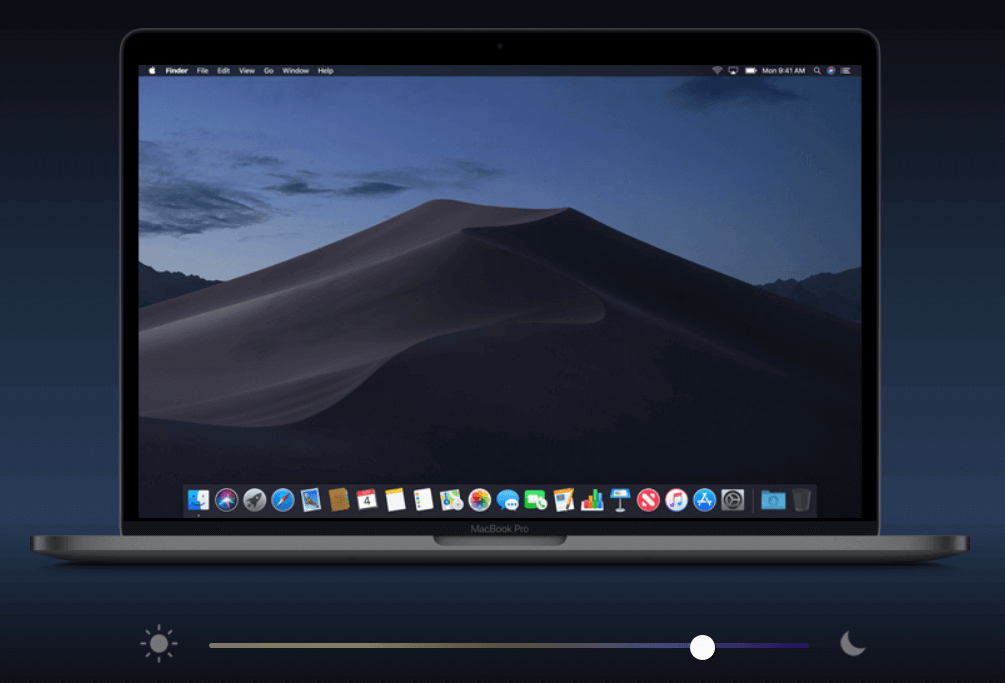Open the blue Downloads folder in dock

(x=773, y=500)
